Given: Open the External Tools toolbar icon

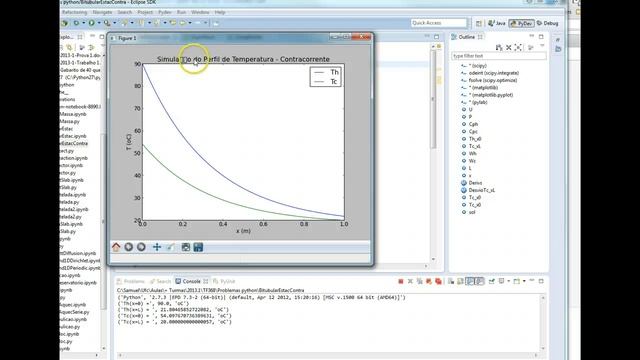Looking at the screenshot, I should pyautogui.click(x=107, y=23).
